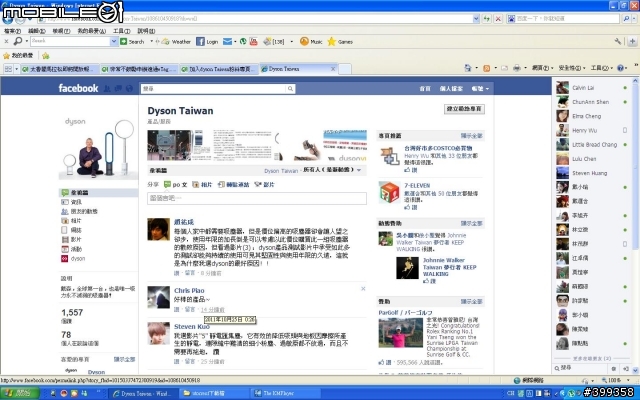This screenshot has width=640, height=400.
Task: Click the IE home icon
Action: [x=468, y=68]
